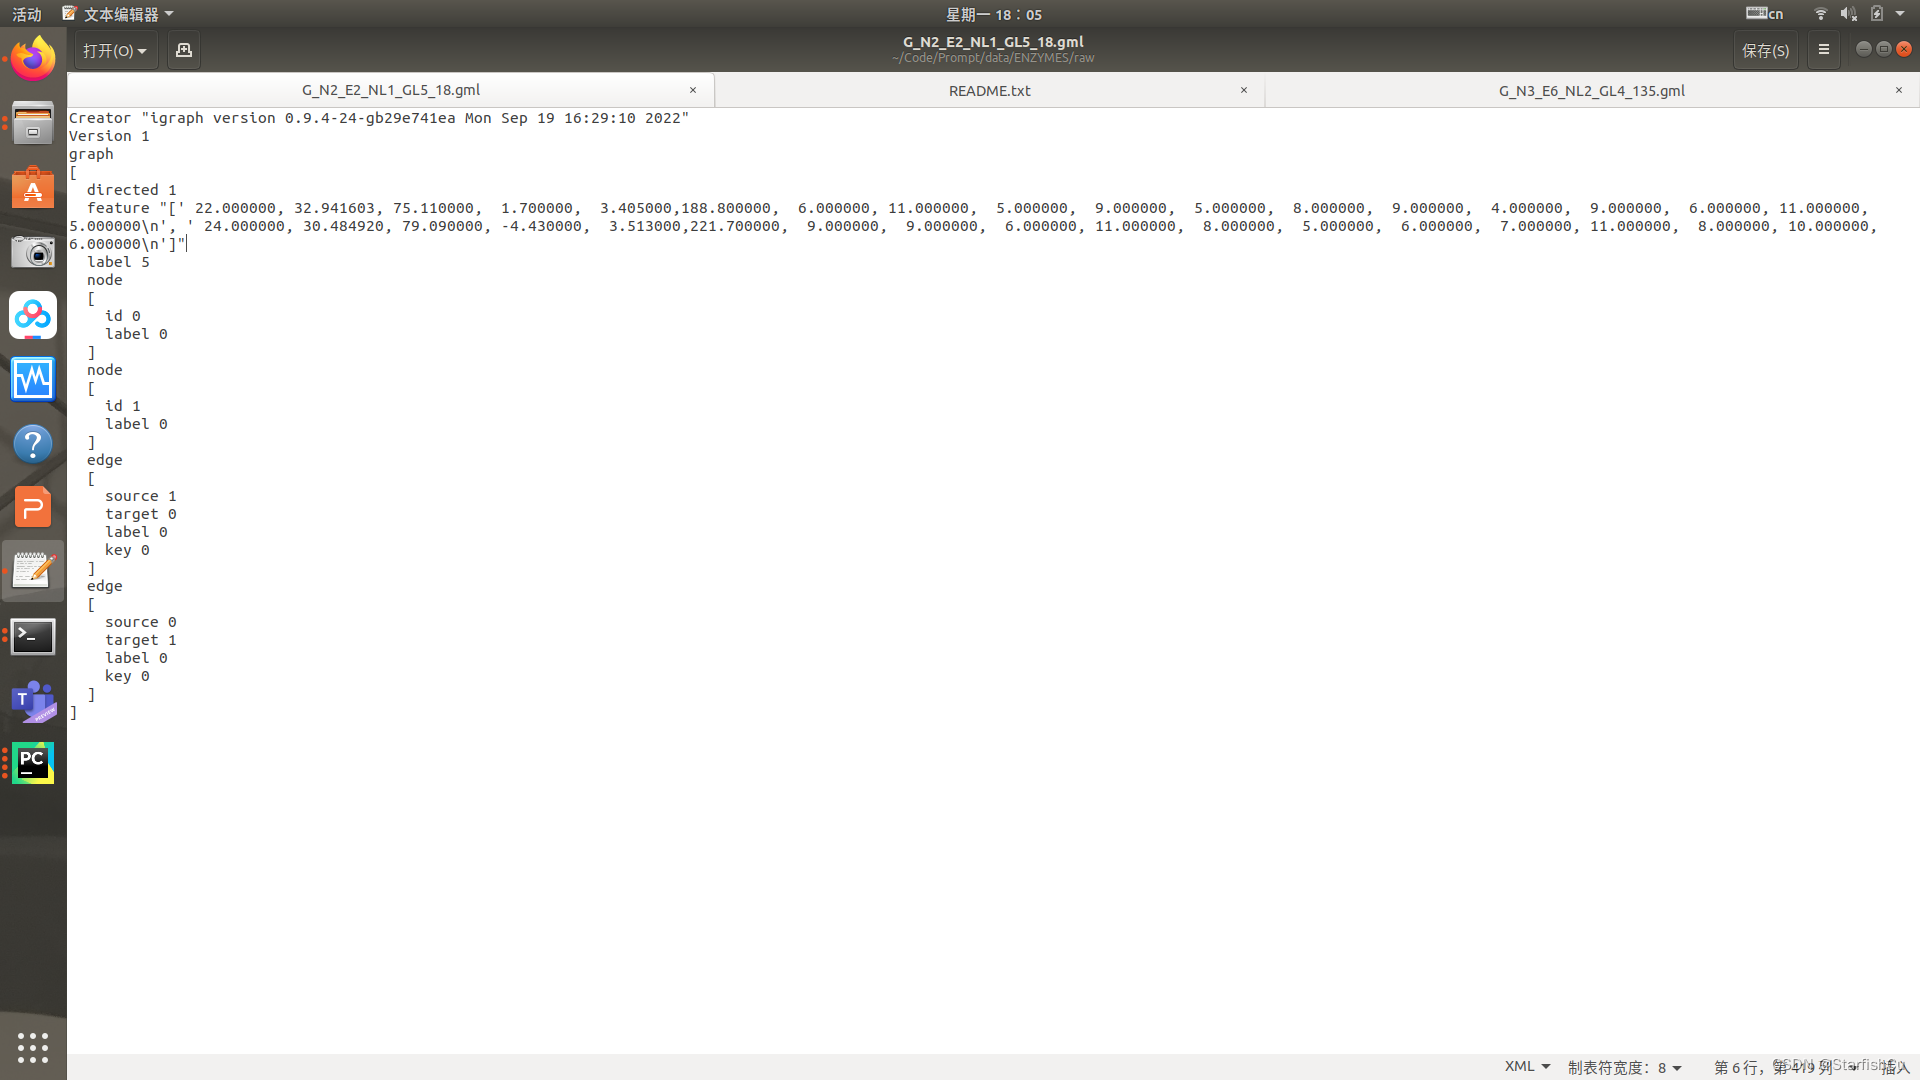Toggle insert/overwrite mode via 插入
The width and height of the screenshot is (1920, 1080).
[1889, 1067]
